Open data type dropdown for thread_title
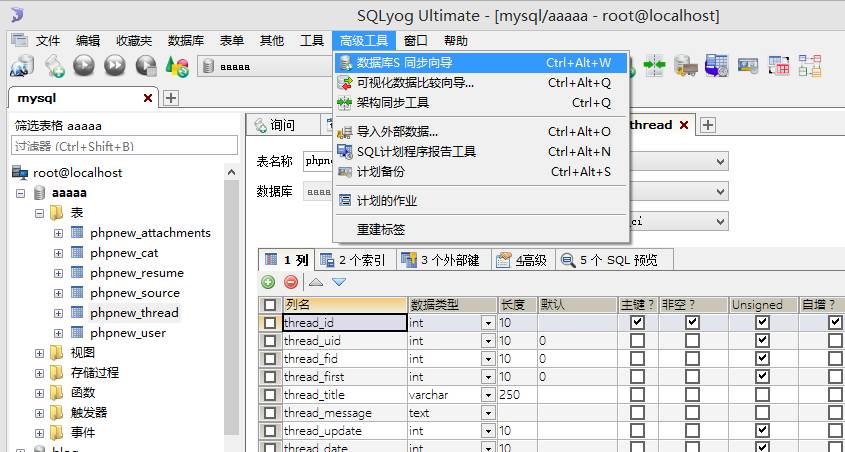 click(489, 395)
